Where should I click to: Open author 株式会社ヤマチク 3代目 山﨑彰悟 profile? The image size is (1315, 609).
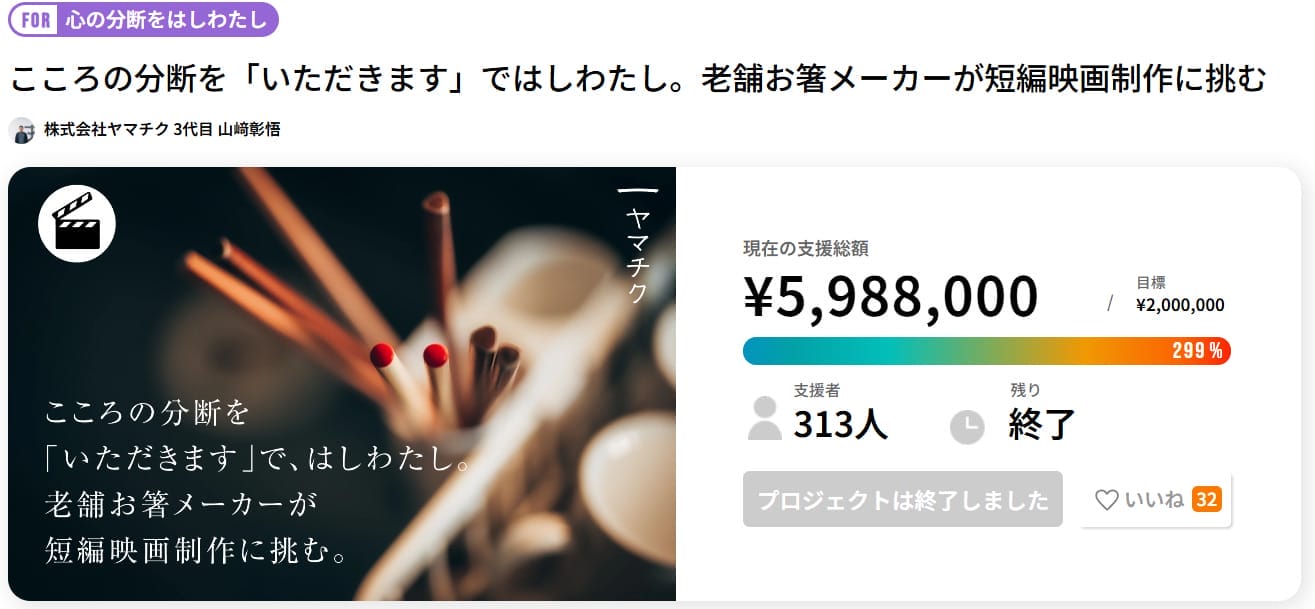click(x=162, y=130)
